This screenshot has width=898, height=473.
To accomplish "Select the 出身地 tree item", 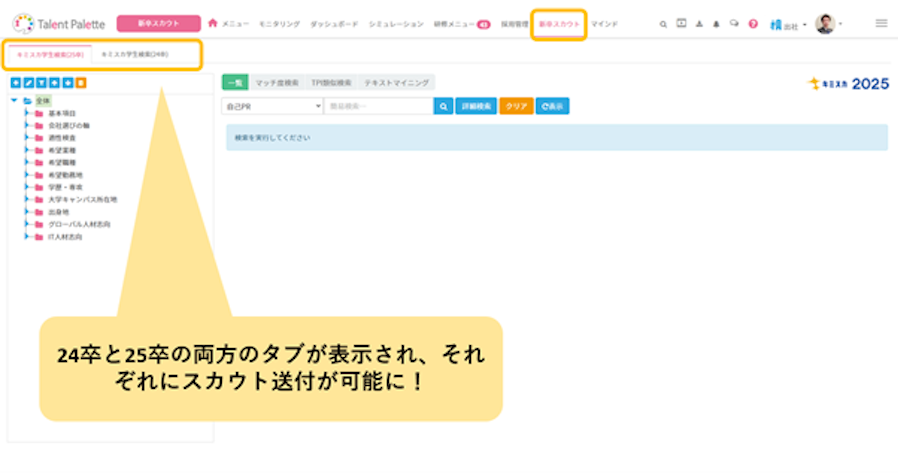I will tap(58, 212).
